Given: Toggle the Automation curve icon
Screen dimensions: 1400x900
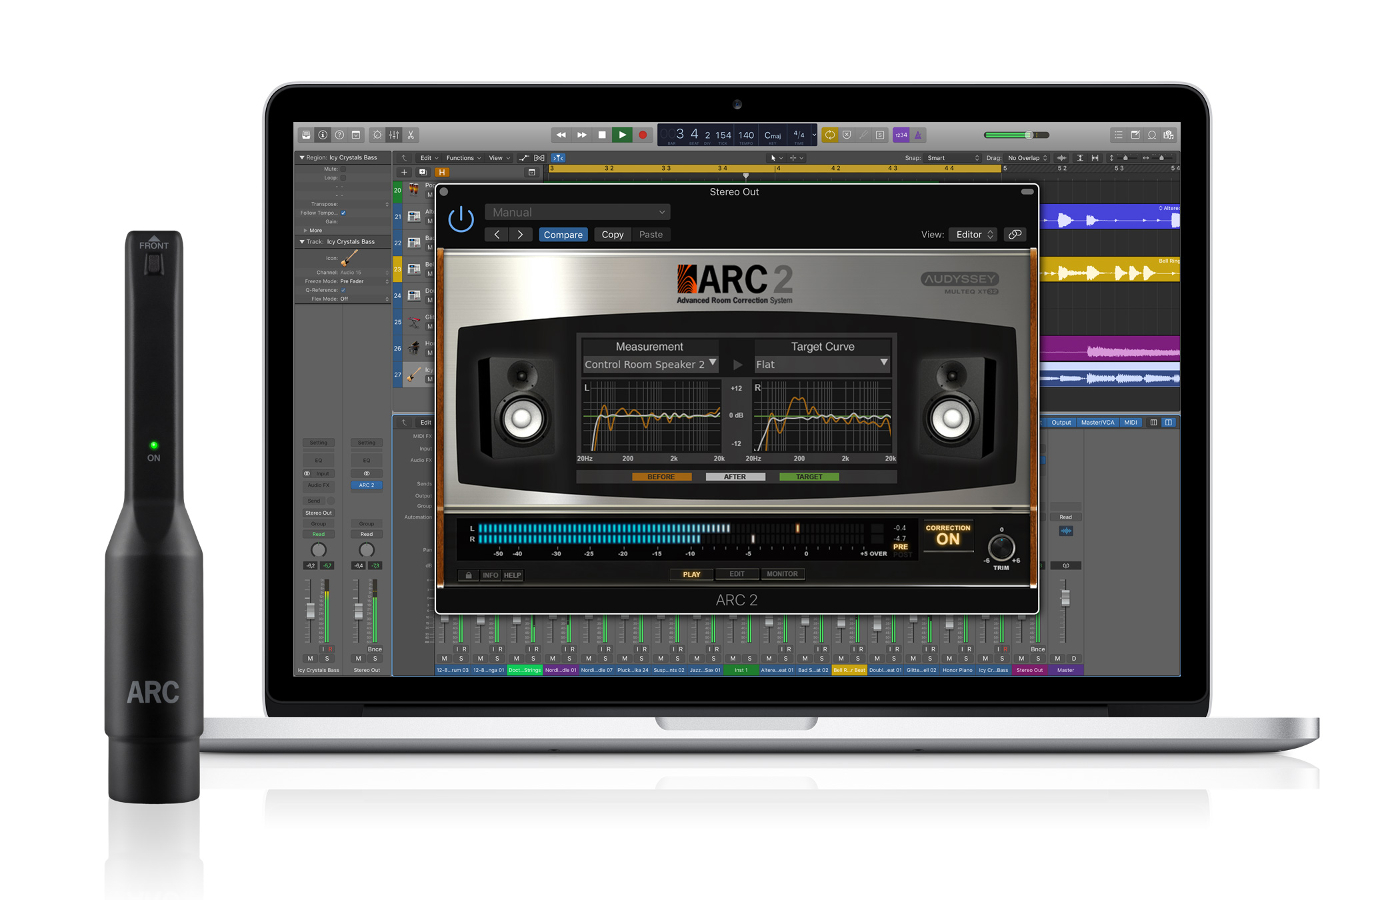Looking at the screenshot, I should 524,158.
